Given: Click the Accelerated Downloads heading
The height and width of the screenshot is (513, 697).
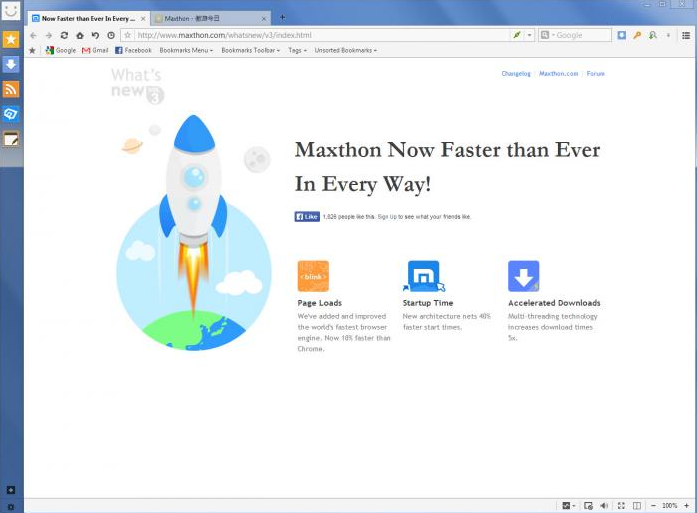Looking at the screenshot, I should point(554,303).
